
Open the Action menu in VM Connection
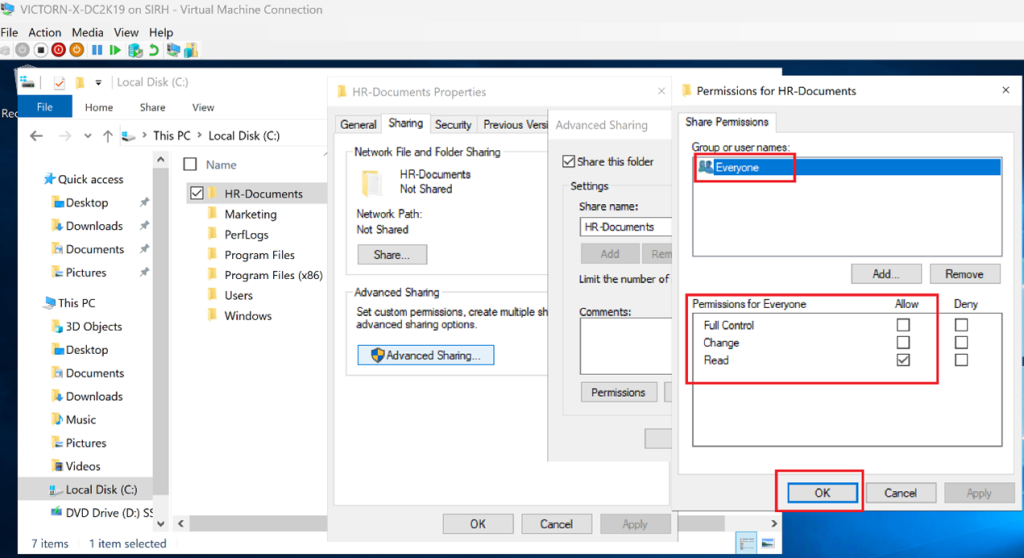pyautogui.click(x=45, y=33)
